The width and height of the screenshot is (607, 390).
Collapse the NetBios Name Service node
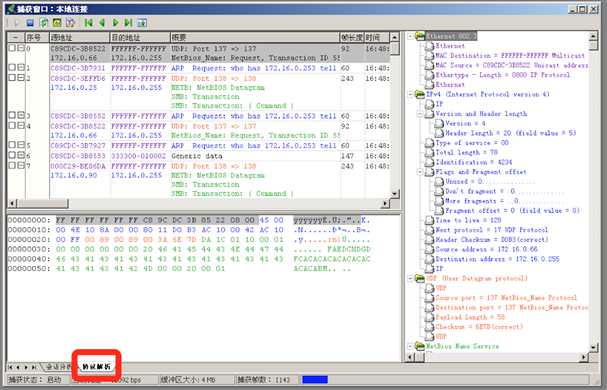(x=410, y=346)
